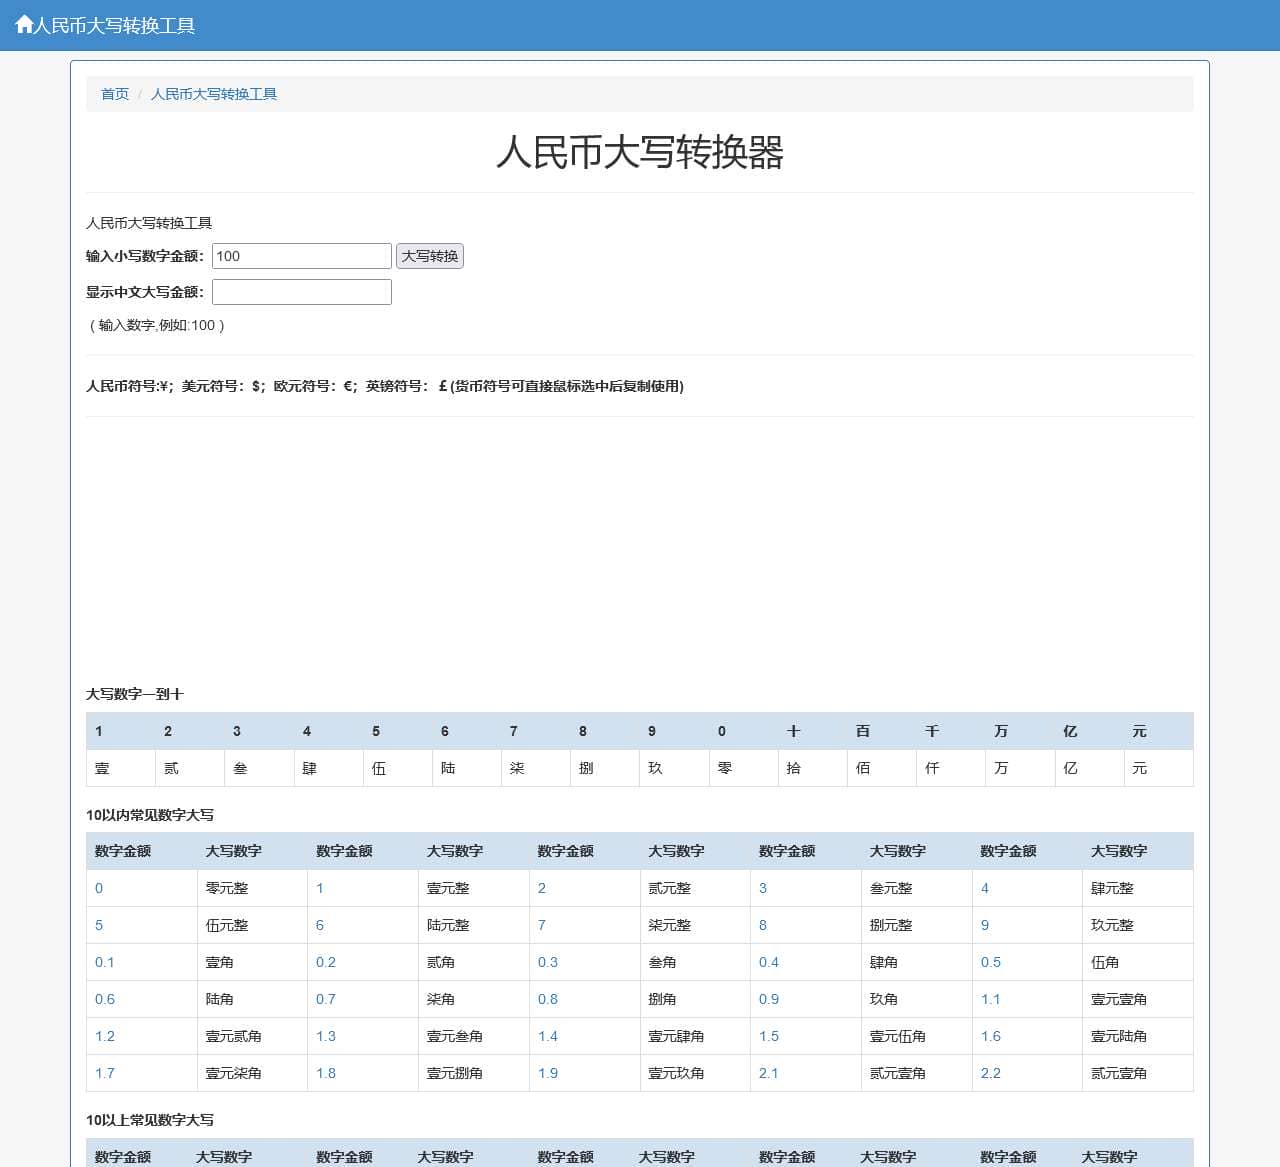Follow the 0.9 amount link
The width and height of the screenshot is (1280, 1167).
[x=769, y=999]
